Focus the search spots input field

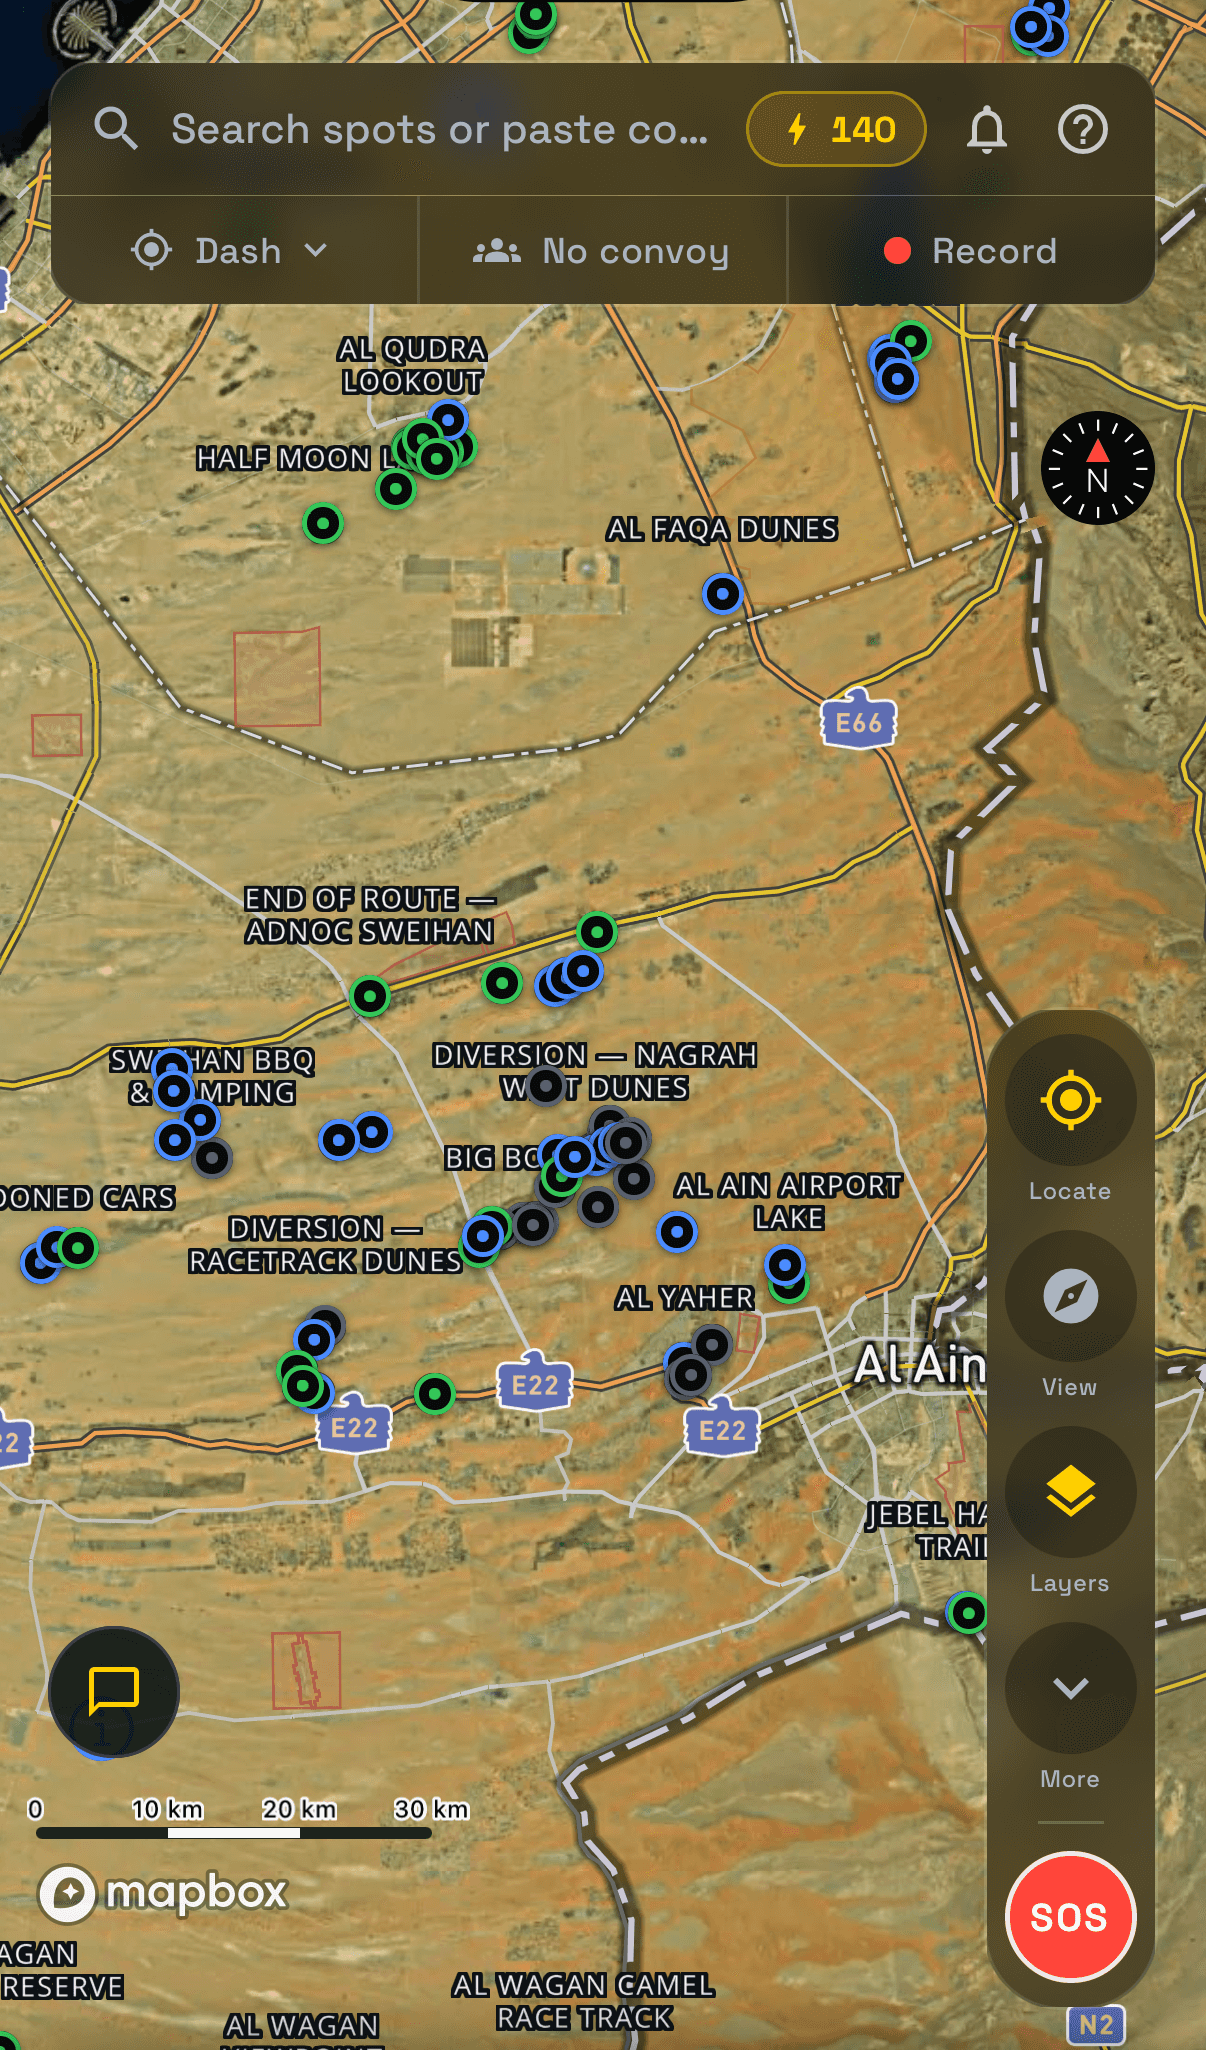click(440, 129)
